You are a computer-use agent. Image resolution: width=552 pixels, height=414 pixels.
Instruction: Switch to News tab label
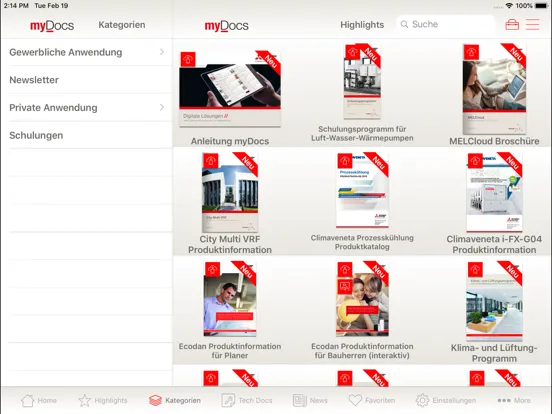click(x=319, y=400)
